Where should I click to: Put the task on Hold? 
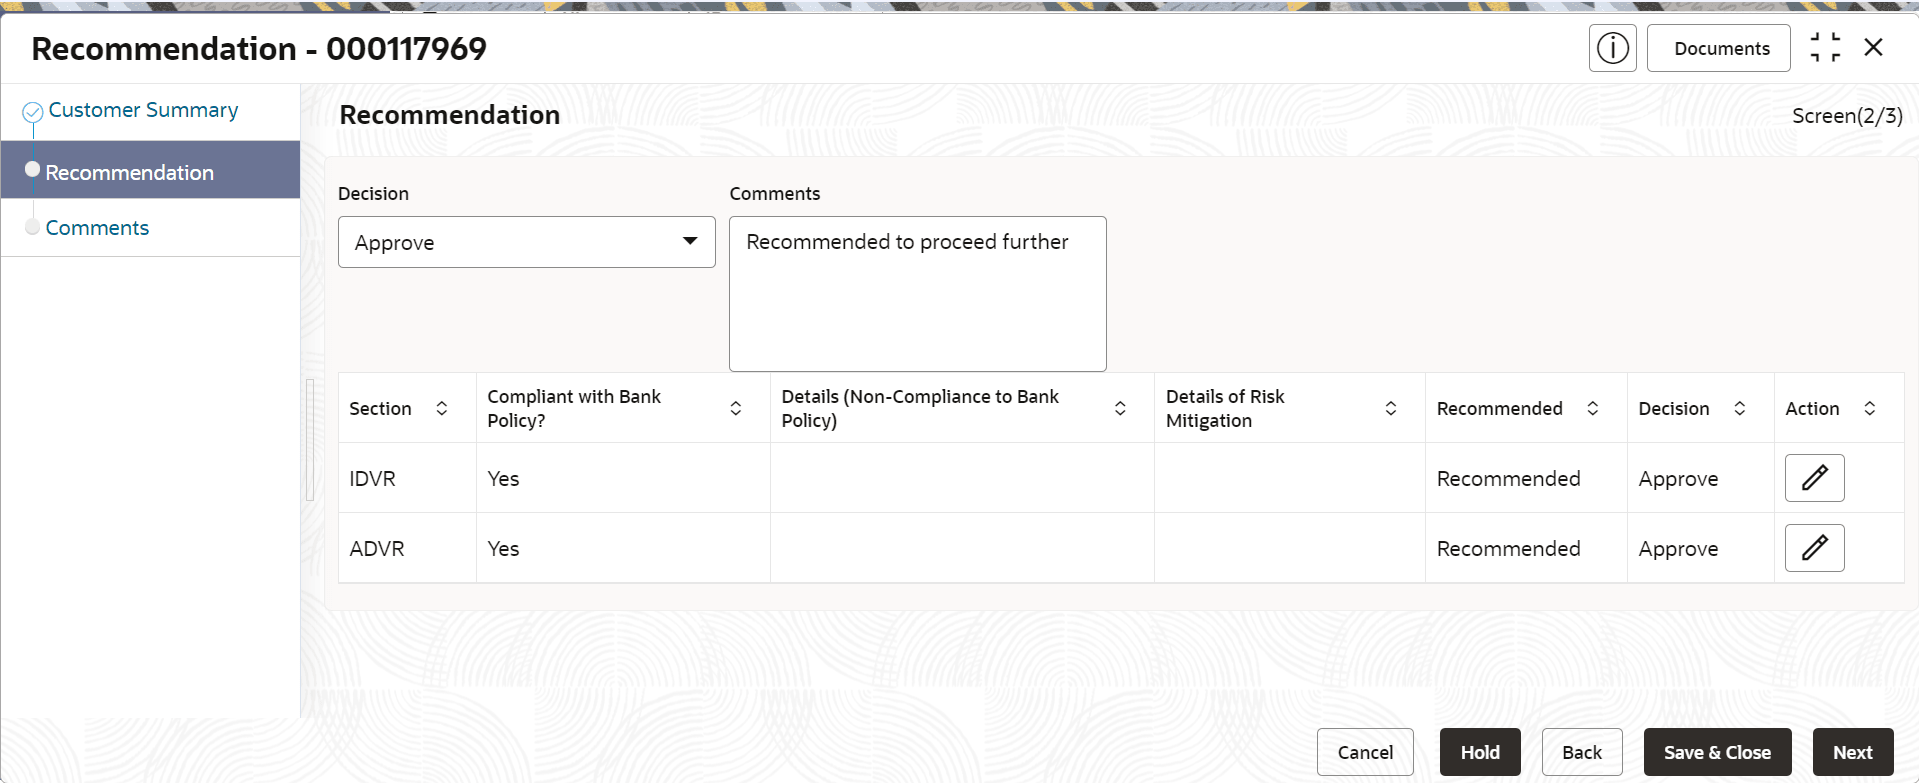pyautogui.click(x=1480, y=752)
